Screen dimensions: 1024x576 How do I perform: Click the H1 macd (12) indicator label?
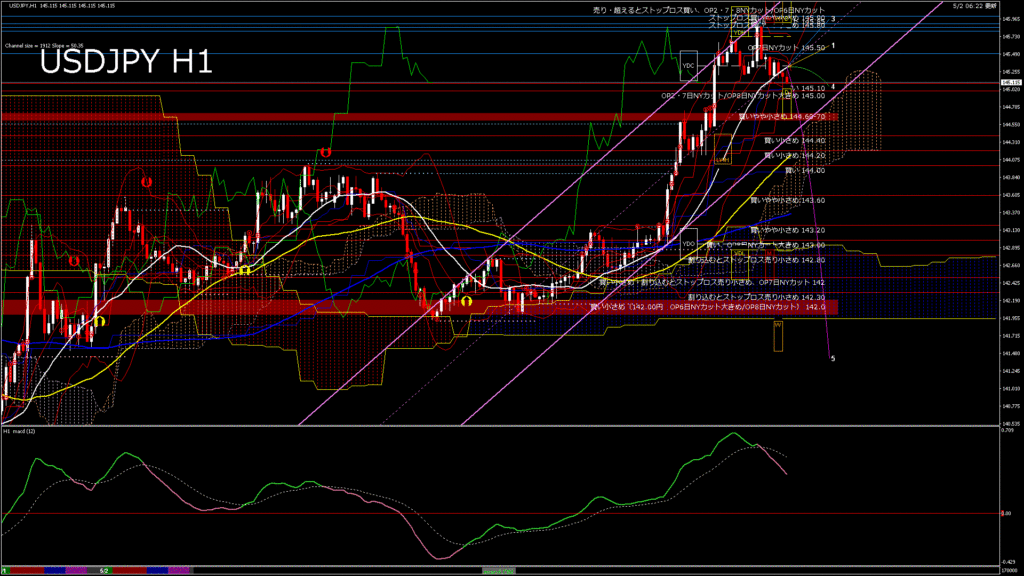(20, 431)
